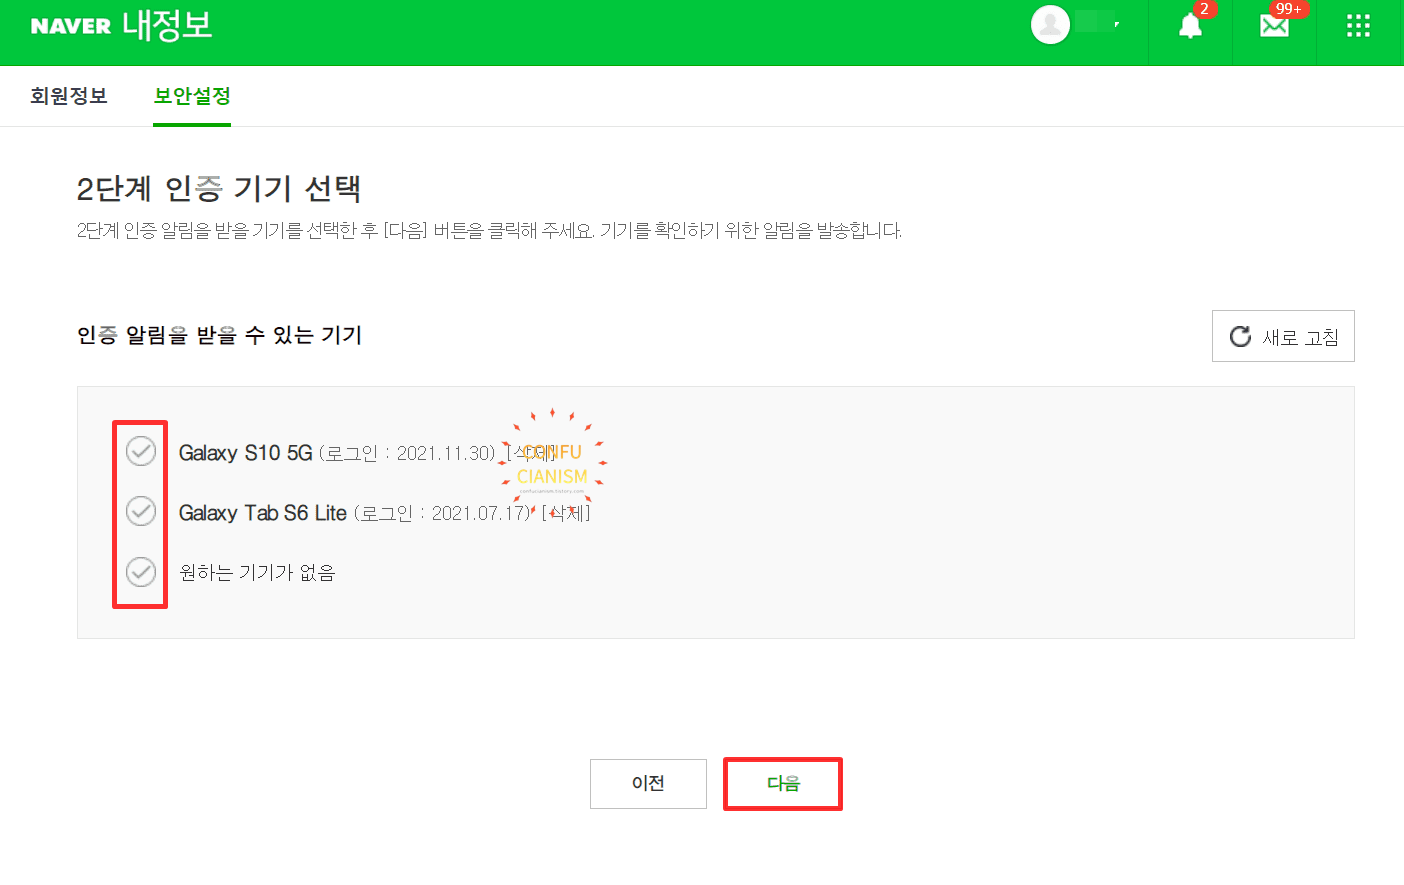The image size is (1404, 885).
Task: Click the 다음 button
Action: point(783,784)
